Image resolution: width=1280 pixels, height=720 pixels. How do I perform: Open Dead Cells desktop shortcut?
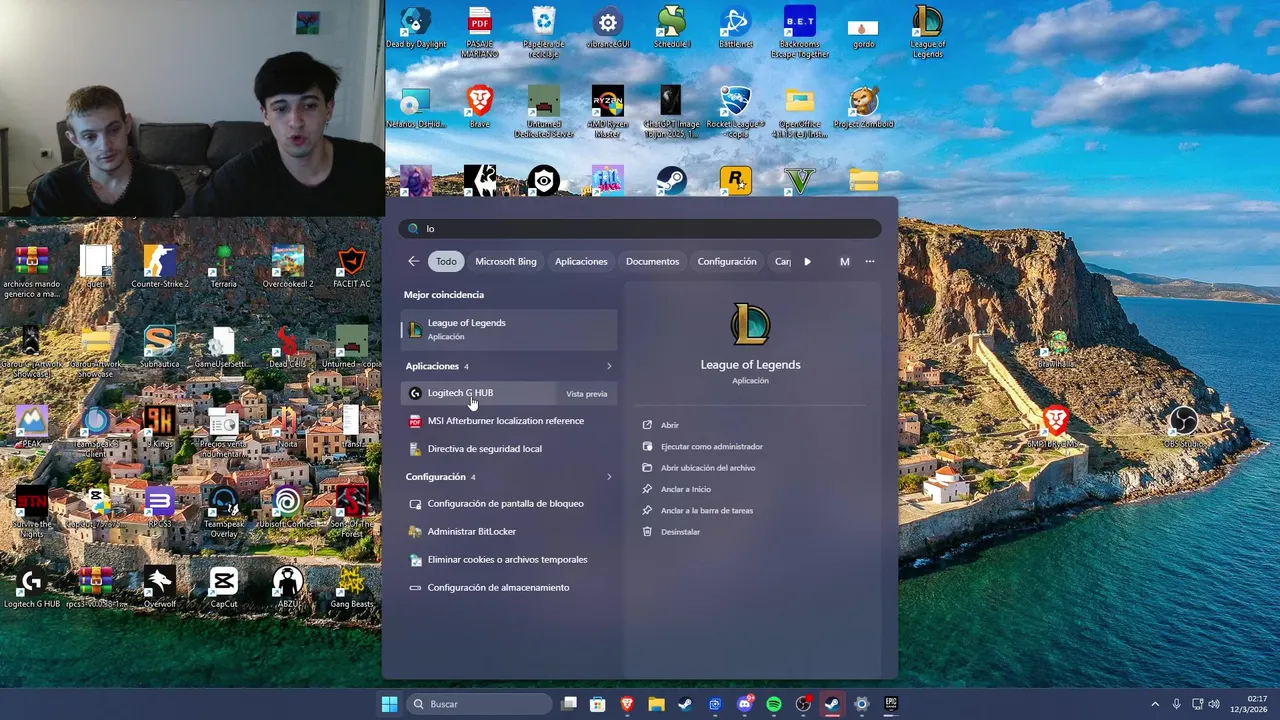pos(288,348)
